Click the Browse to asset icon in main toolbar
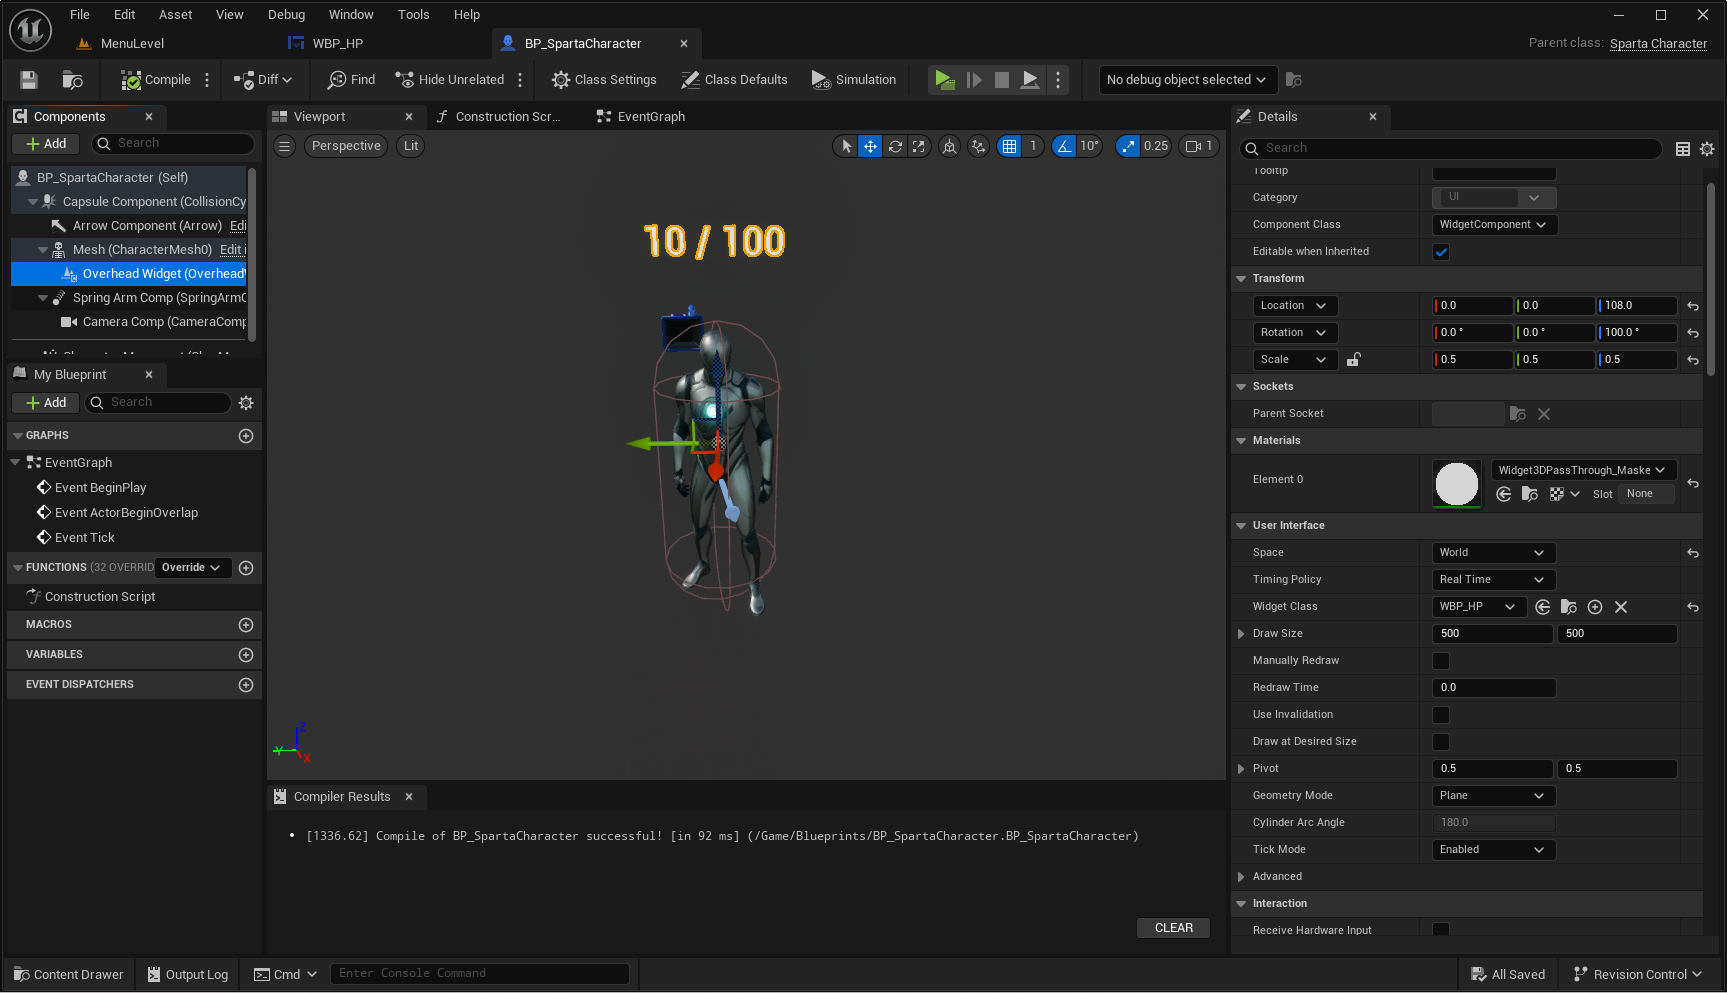This screenshot has width=1727, height=993. [x=72, y=80]
